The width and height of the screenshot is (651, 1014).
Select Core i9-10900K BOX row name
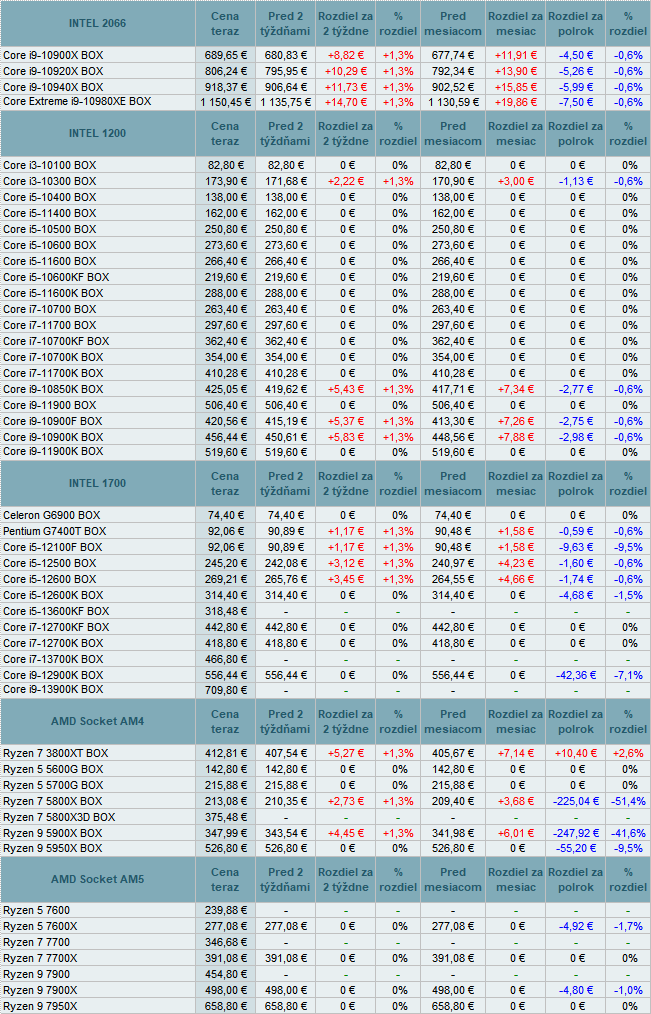(53, 437)
